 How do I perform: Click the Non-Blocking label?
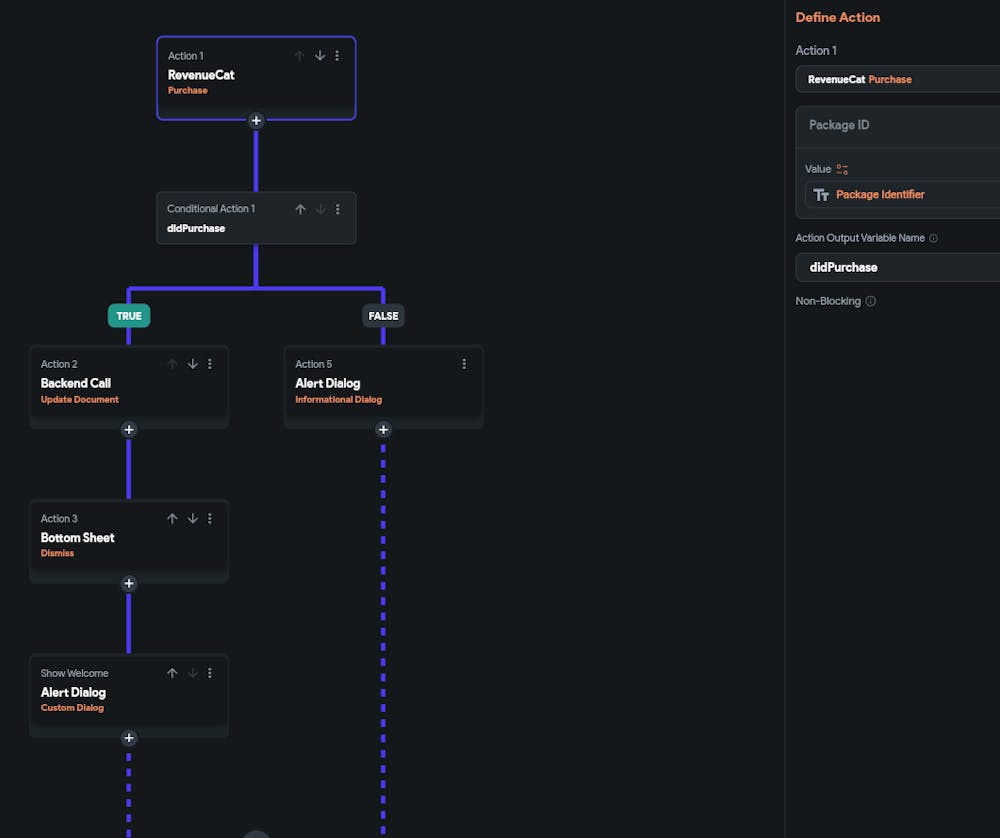[x=828, y=302]
